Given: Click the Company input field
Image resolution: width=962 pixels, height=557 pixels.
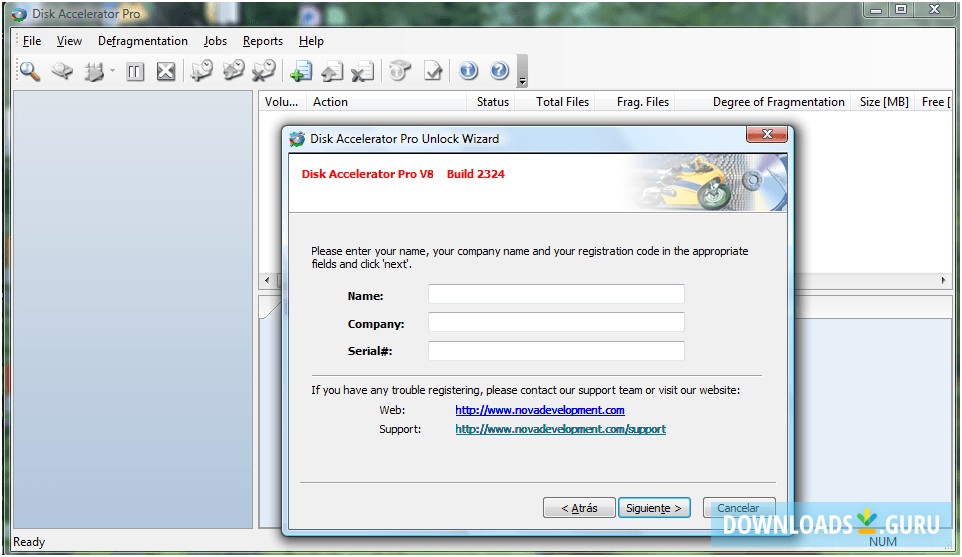Looking at the screenshot, I should coord(556,322).
